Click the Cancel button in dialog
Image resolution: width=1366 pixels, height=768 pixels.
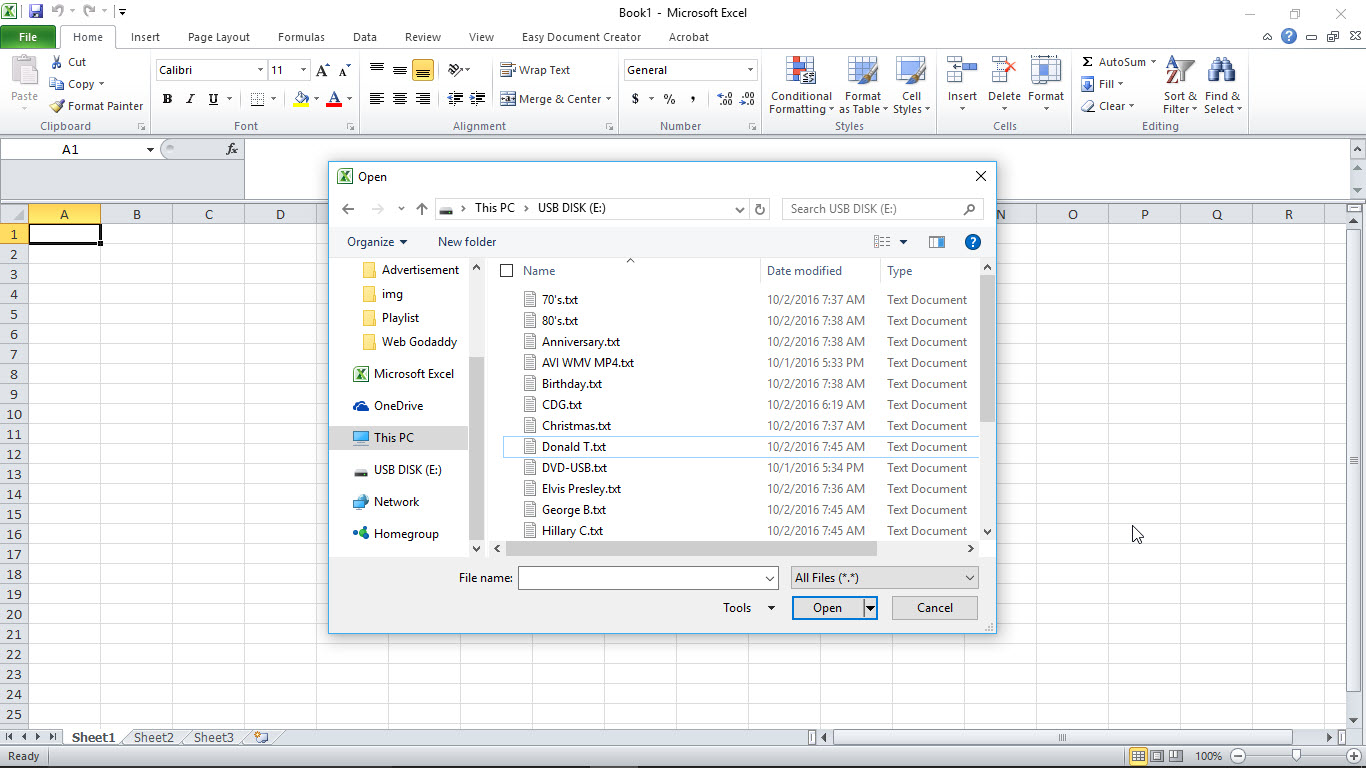[x=935, y=608]
